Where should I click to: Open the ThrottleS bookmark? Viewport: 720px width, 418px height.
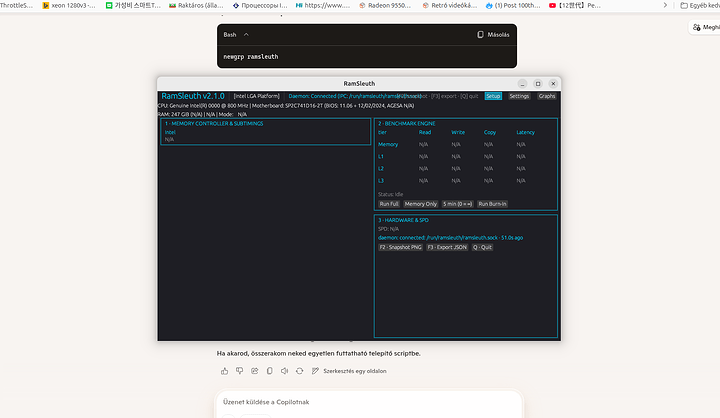pos(17,6)
